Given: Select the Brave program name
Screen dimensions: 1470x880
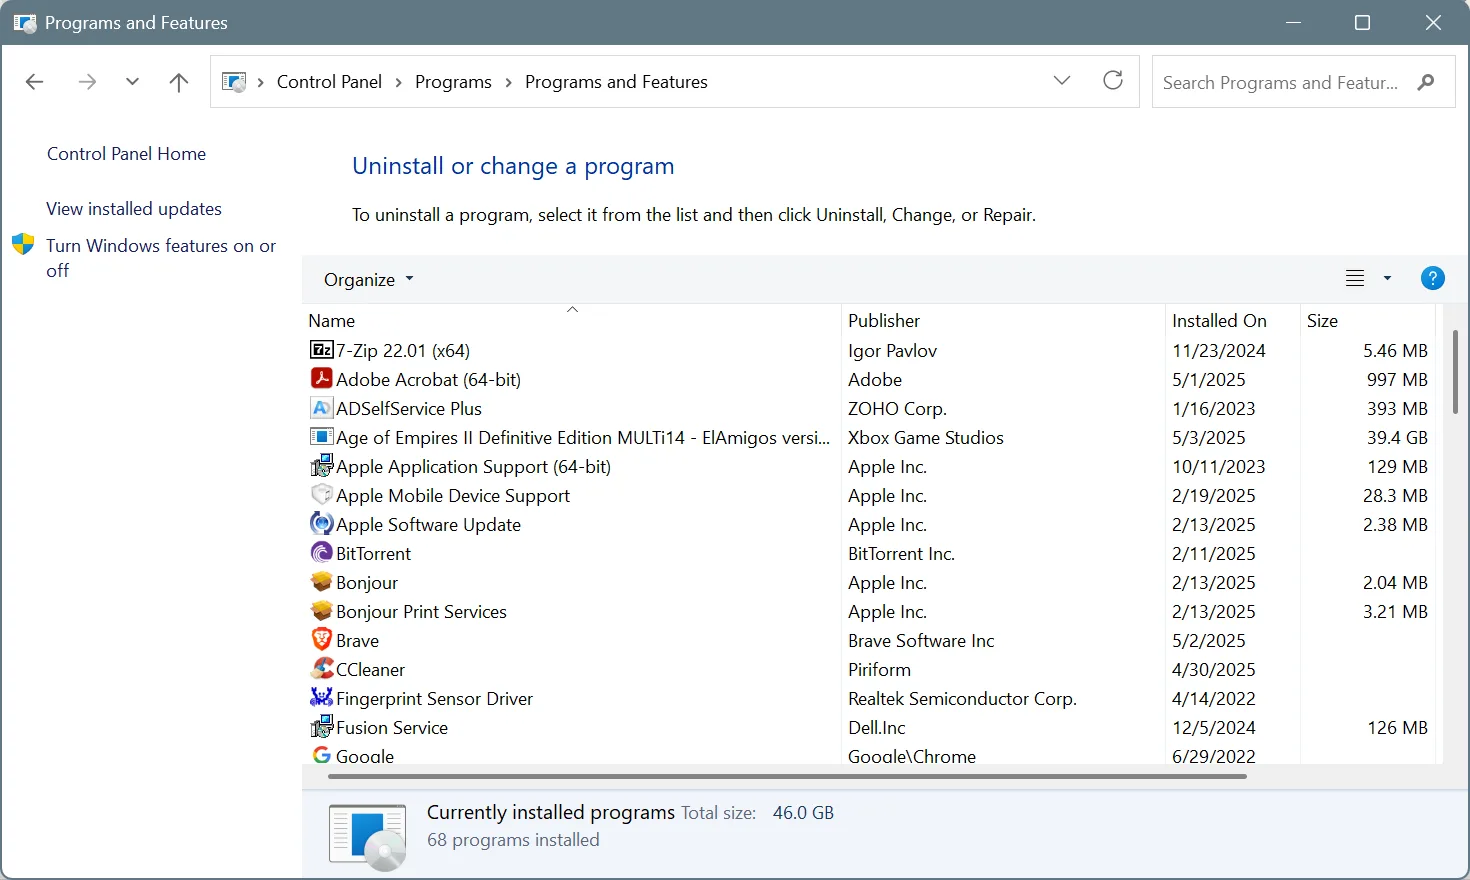Looking at the screenshot, I should 357,640.
